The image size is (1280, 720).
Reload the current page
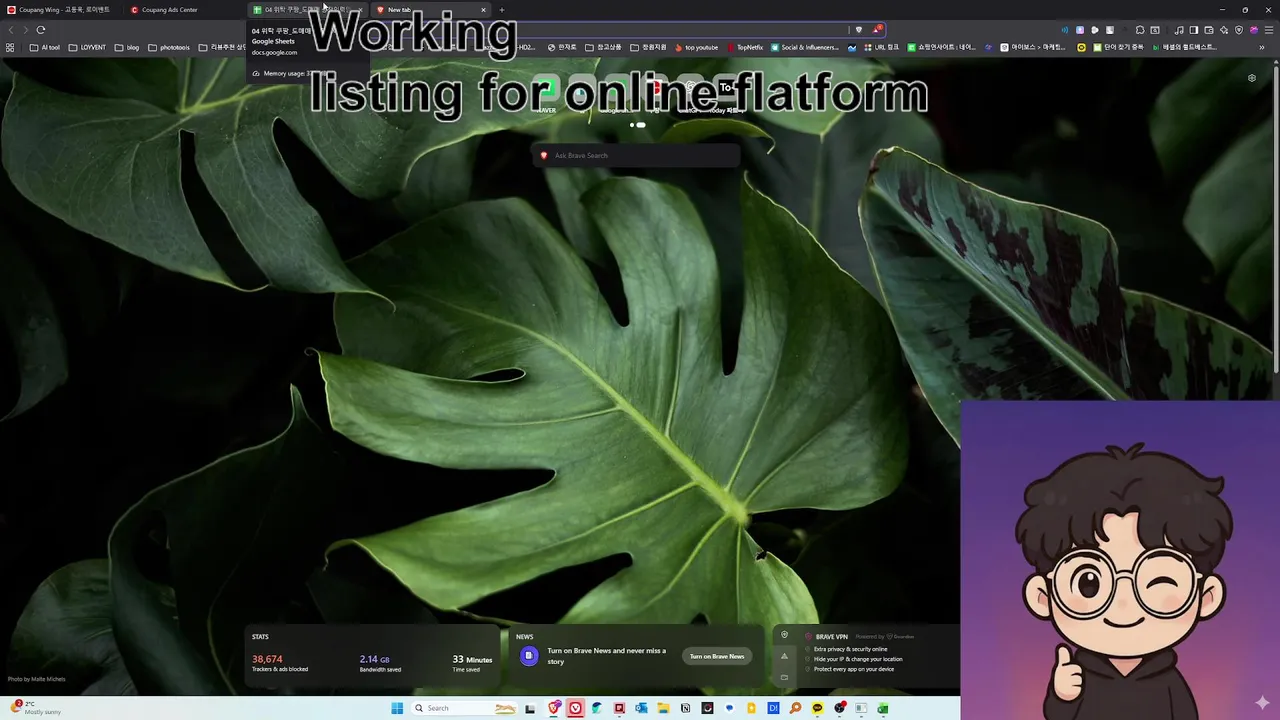point(41,30)
